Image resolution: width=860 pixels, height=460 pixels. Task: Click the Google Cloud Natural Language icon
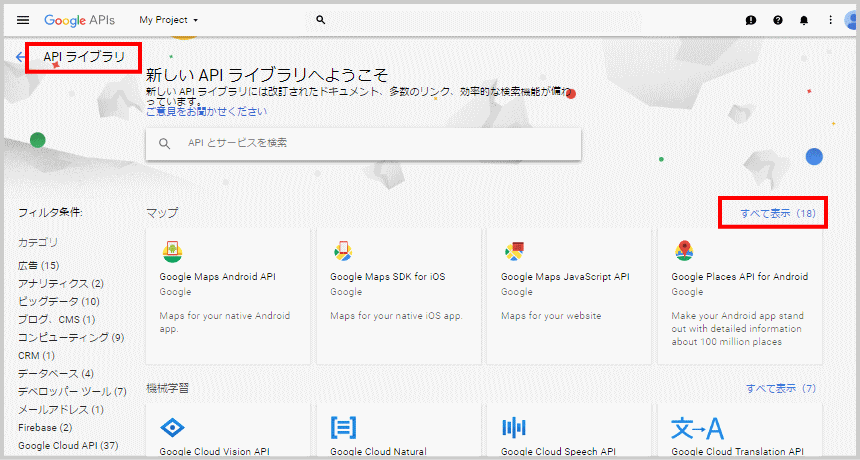point(343,428)
